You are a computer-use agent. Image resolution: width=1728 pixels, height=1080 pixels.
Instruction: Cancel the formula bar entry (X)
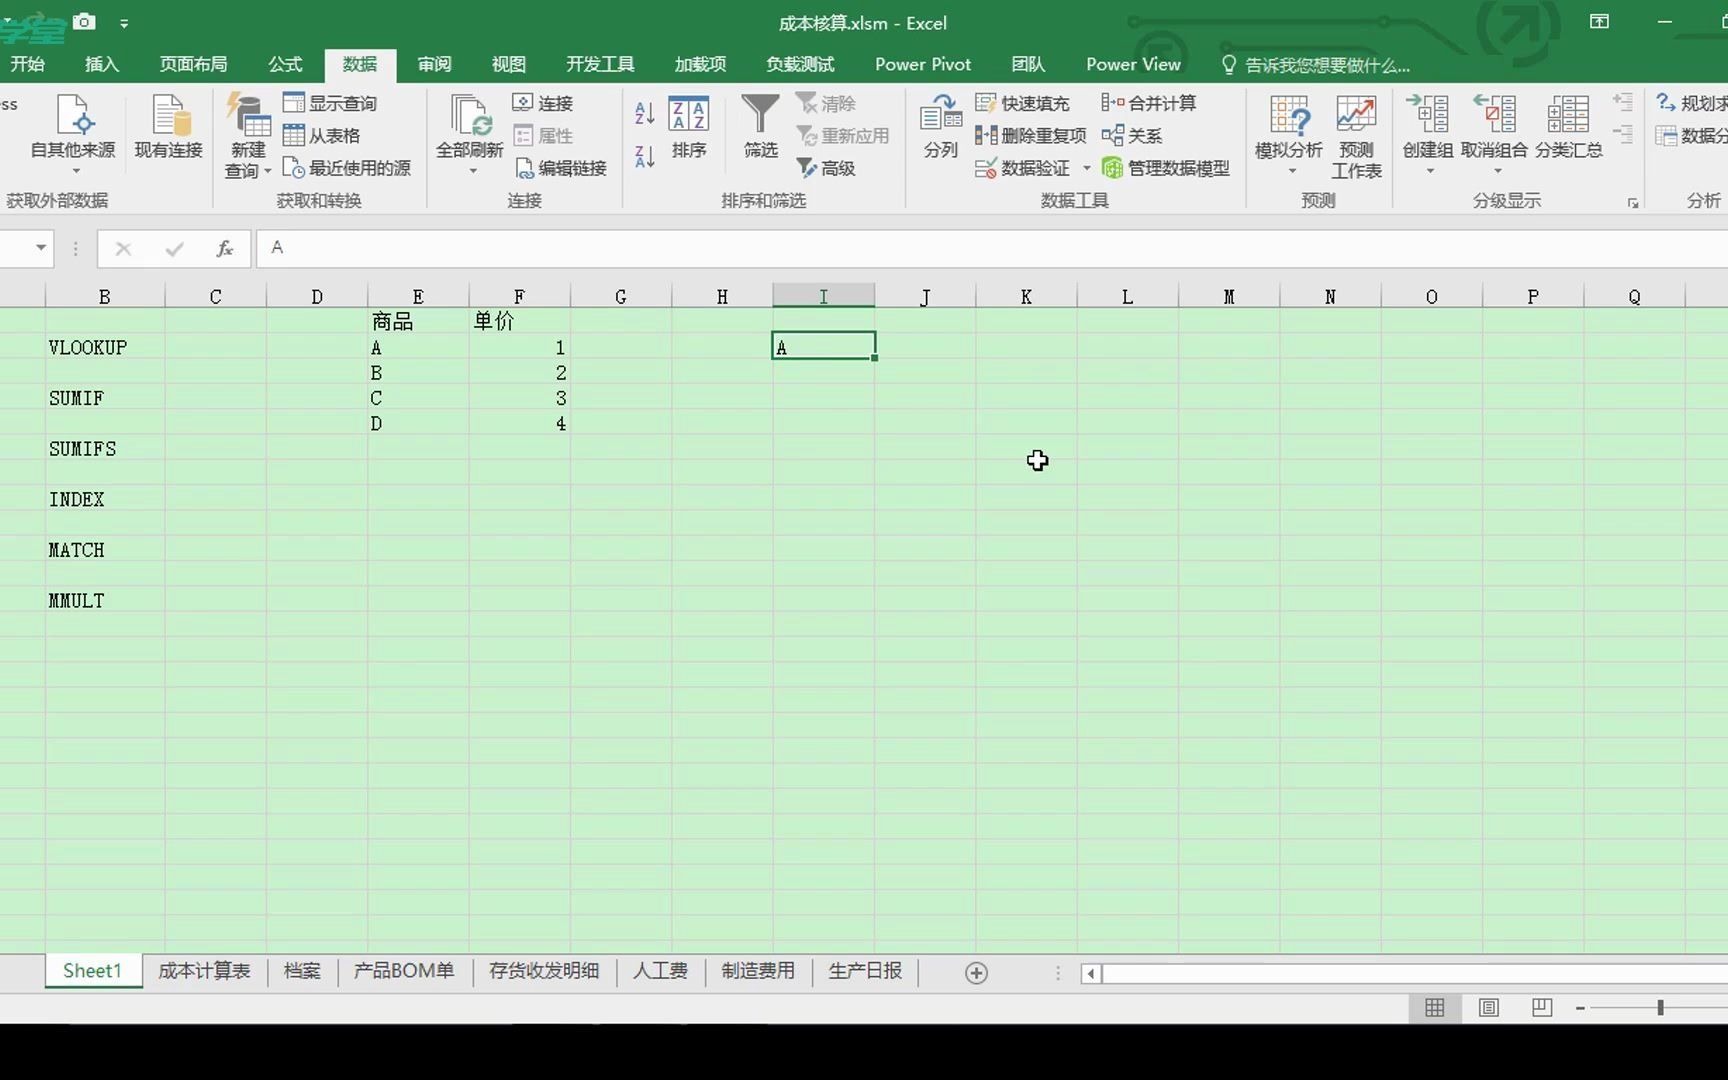pos(123,248)
